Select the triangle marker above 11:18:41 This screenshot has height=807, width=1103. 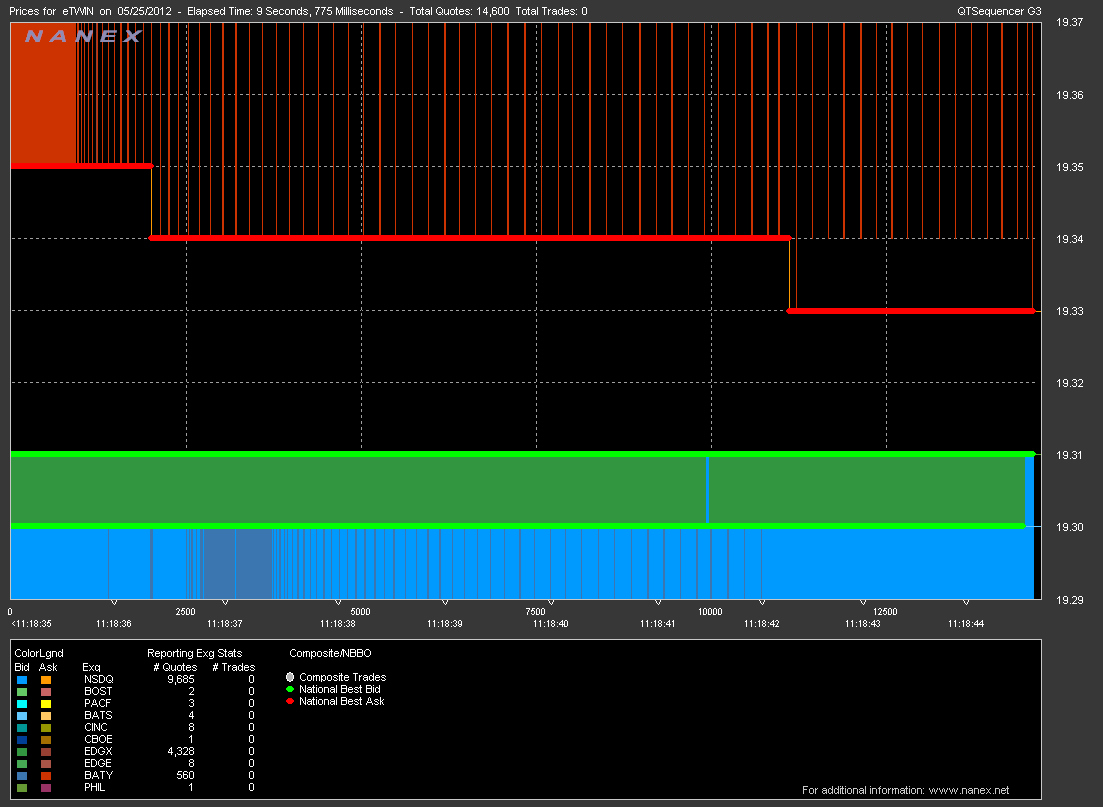[658, 602]
